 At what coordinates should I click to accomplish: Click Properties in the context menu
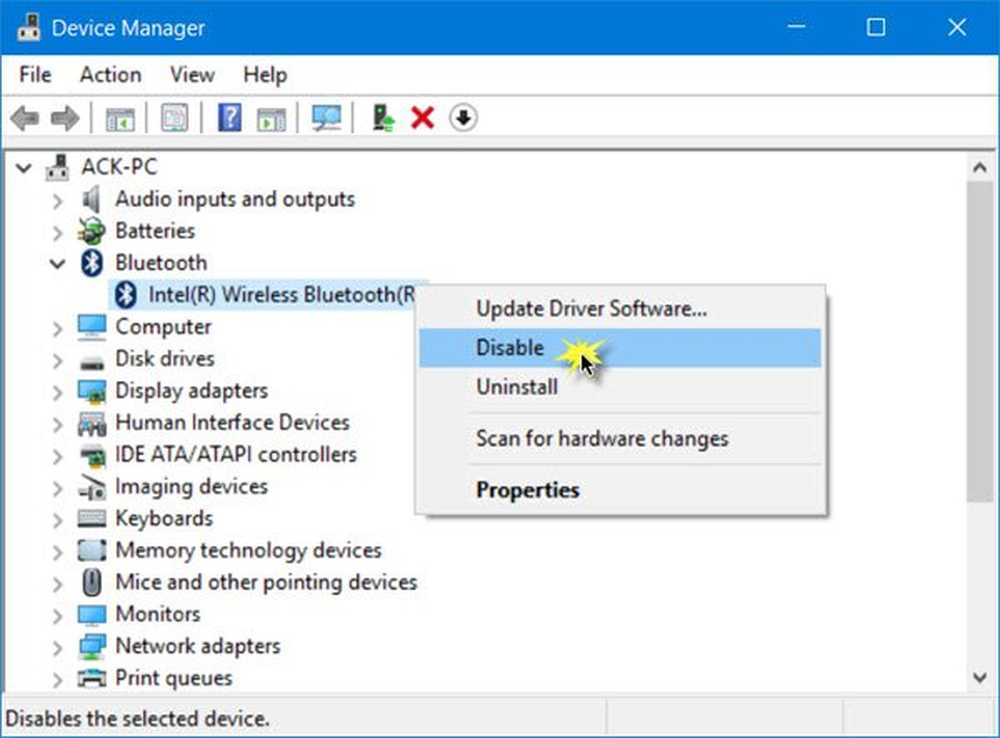point(527,490)
